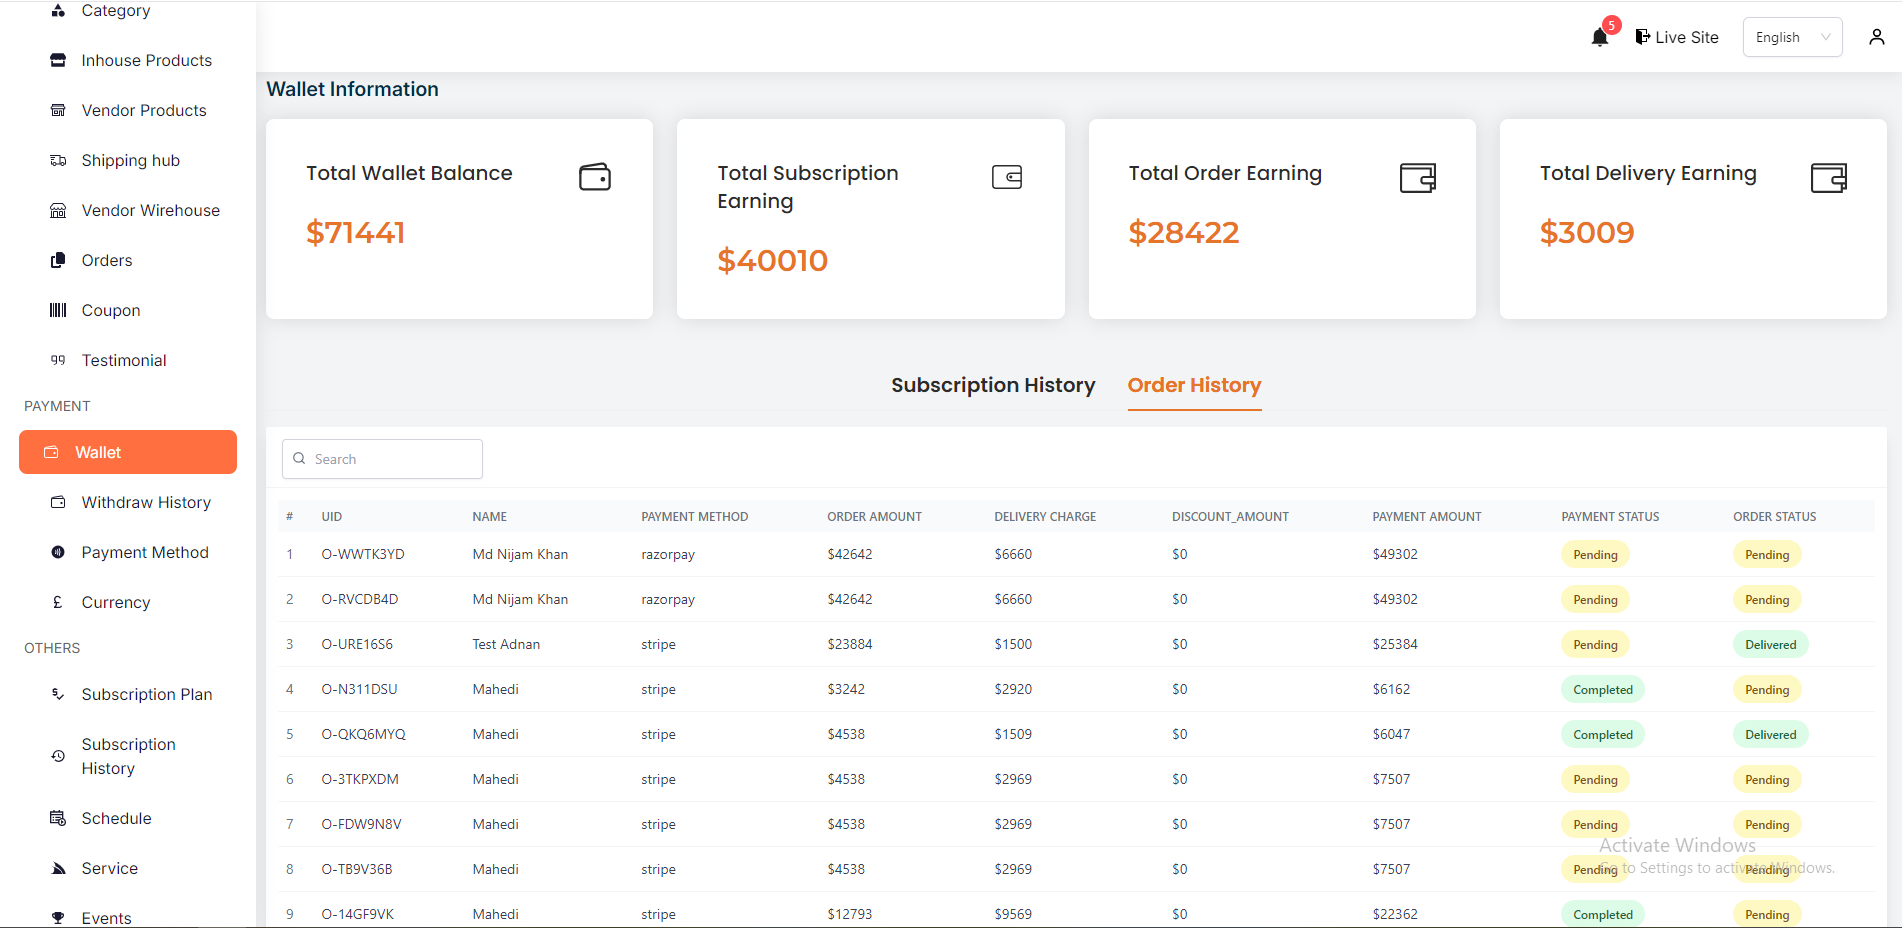Expand the English language dropdown
This screenshot has height=928, width=1902.
[x=1792, y=37]
